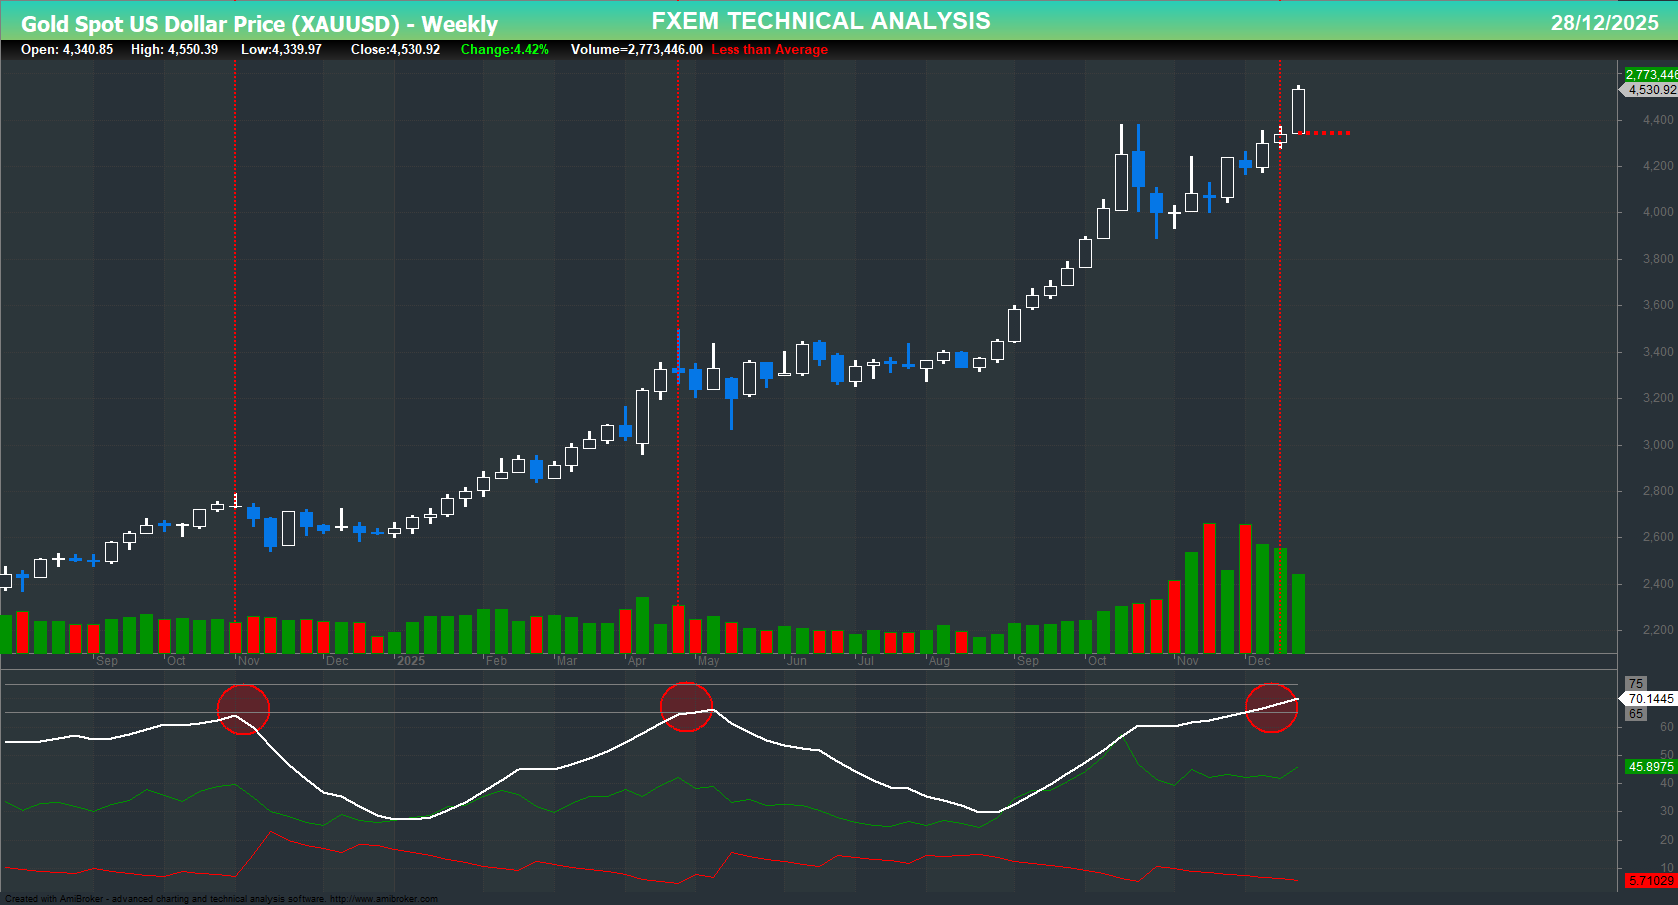Select the last close price label 4,530.92
The image size is (1678, 905).
tap(1652, 89)
